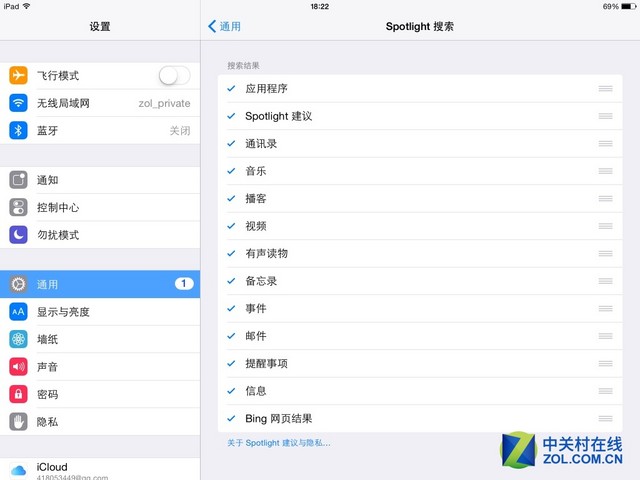Open 蓝牙 Bluetooth settings
The width and height of the screenshot is (640, 480).
[100, 131]
